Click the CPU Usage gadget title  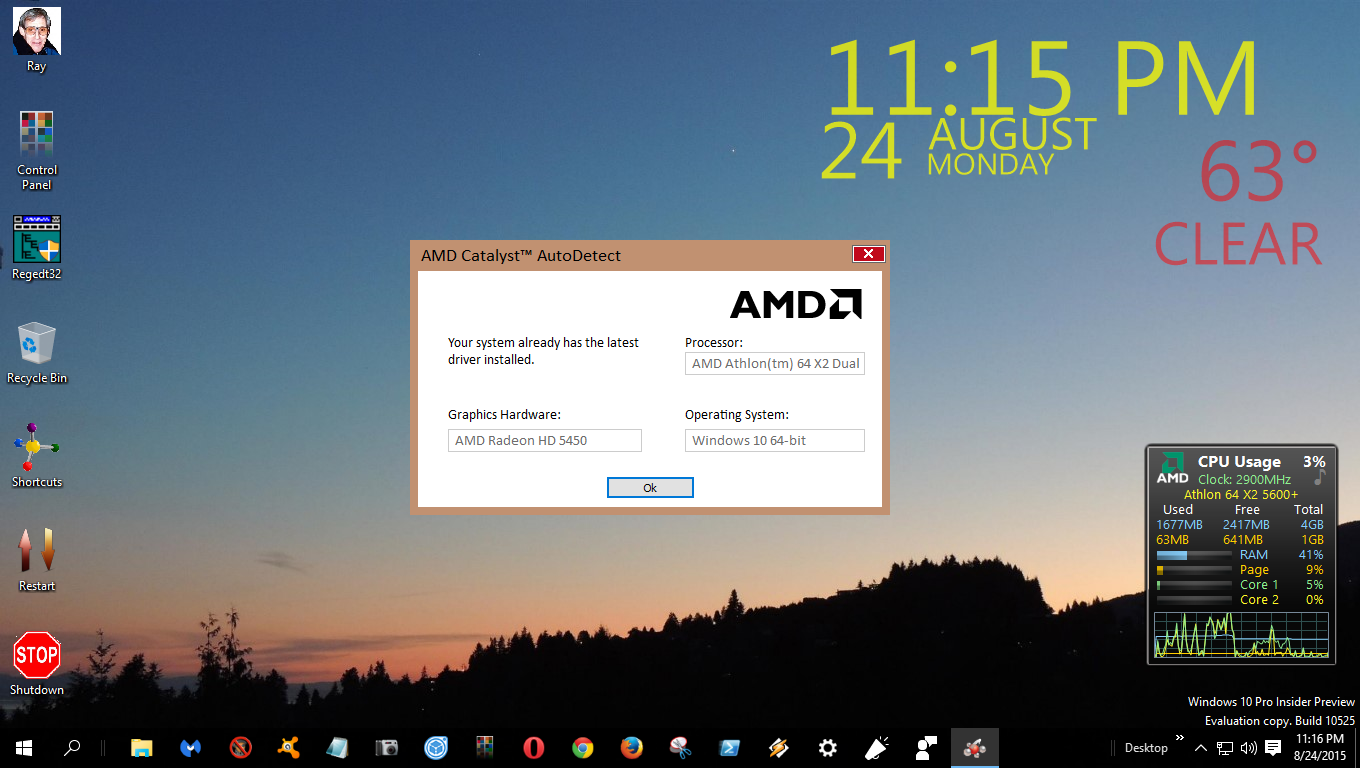click(x=1239, y=461)
